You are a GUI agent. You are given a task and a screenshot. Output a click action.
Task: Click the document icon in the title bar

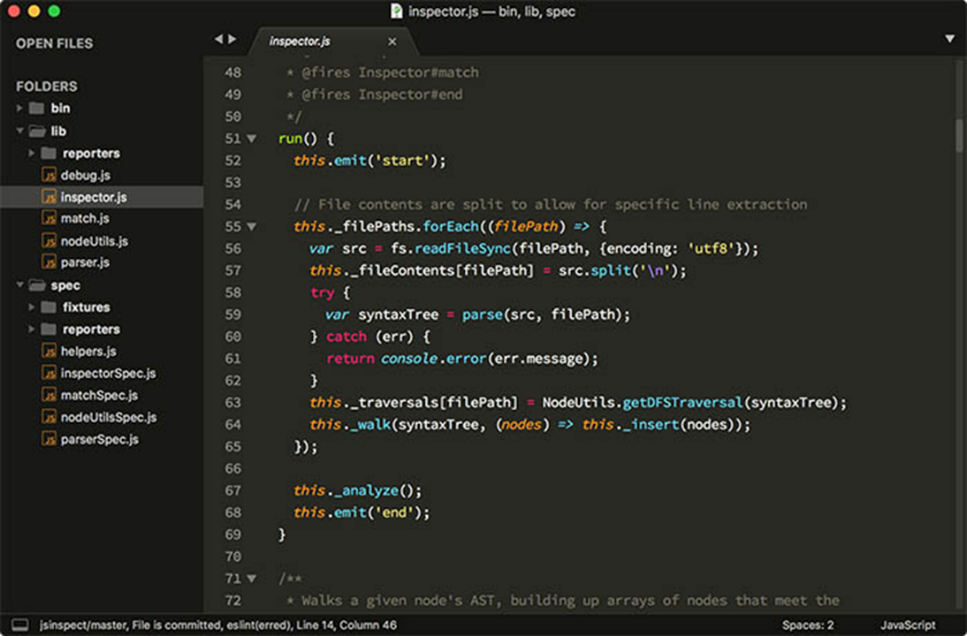(x=397, y=11)
